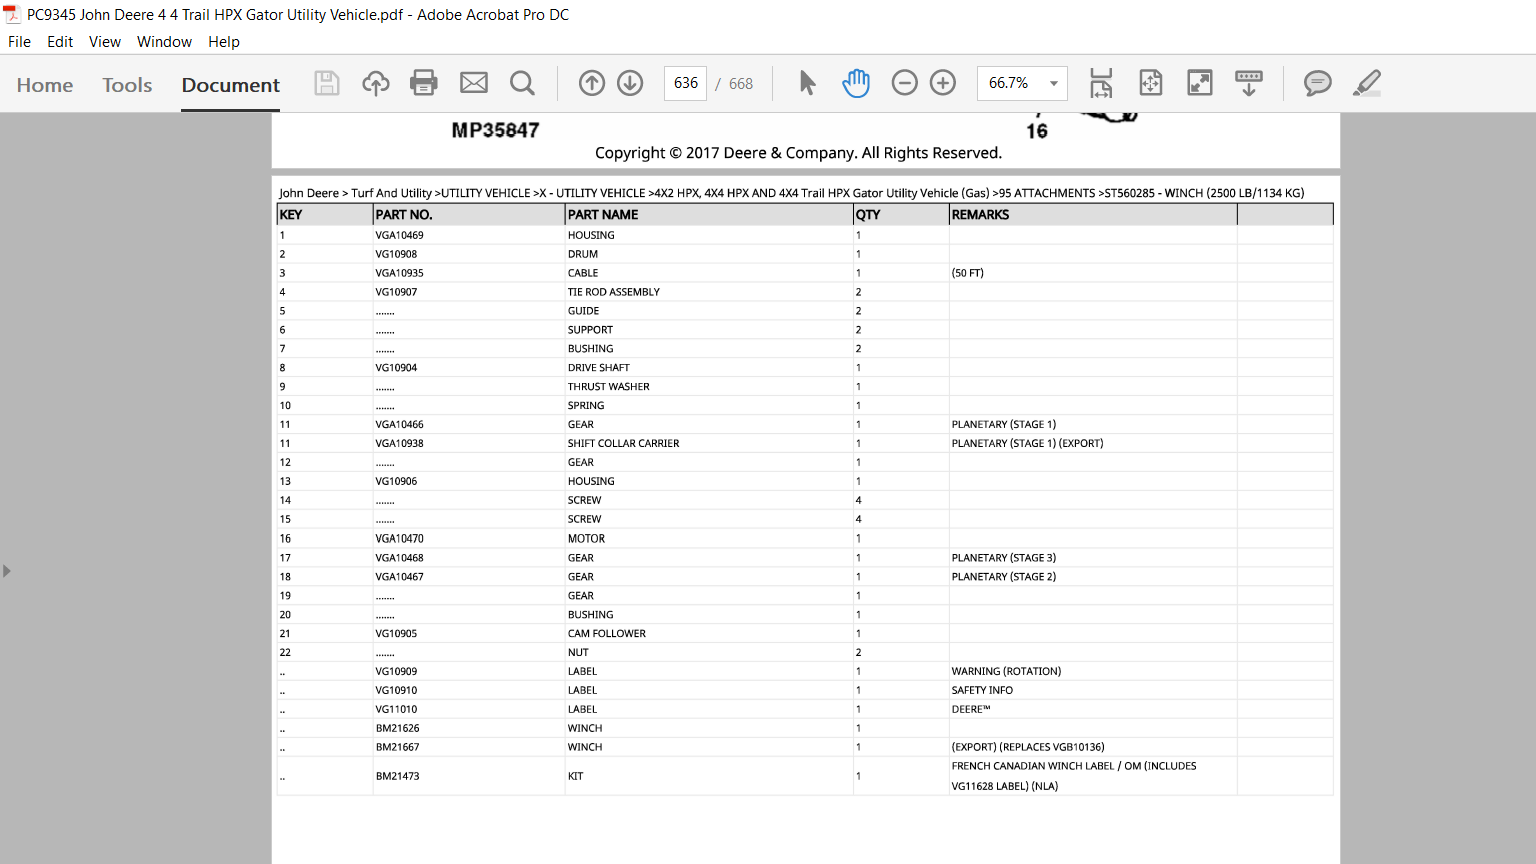This screenshot has height=864, width=1536.
Task: Open the Edit menu
Action: coord(60,42)
